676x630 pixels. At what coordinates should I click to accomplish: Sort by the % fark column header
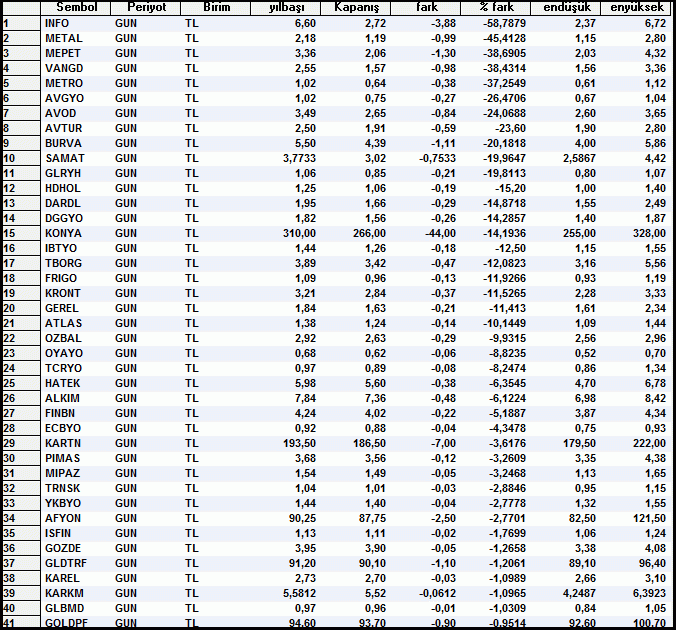496,8
